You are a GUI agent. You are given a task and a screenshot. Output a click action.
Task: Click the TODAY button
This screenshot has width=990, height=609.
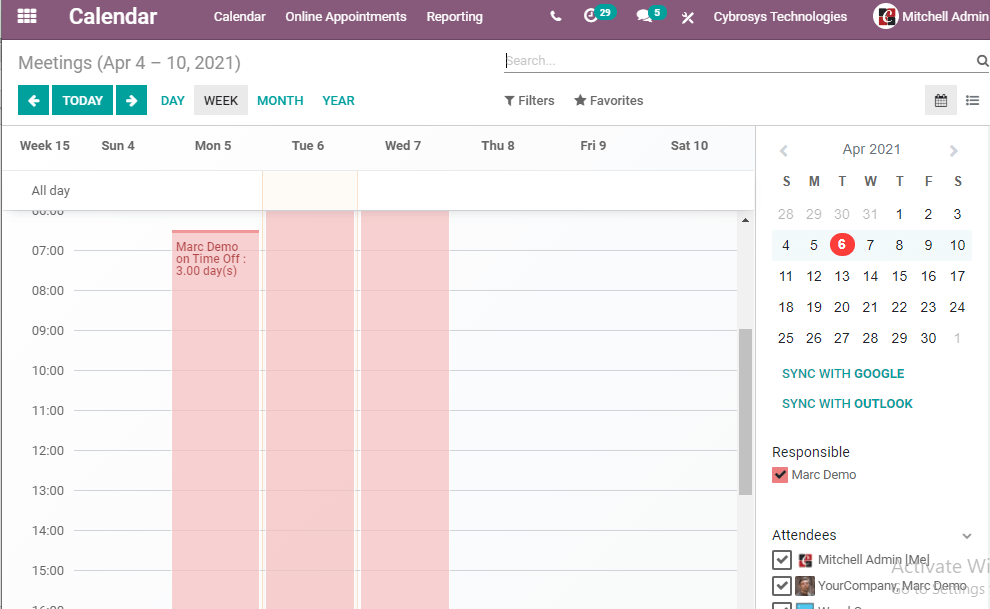[82, 100]
